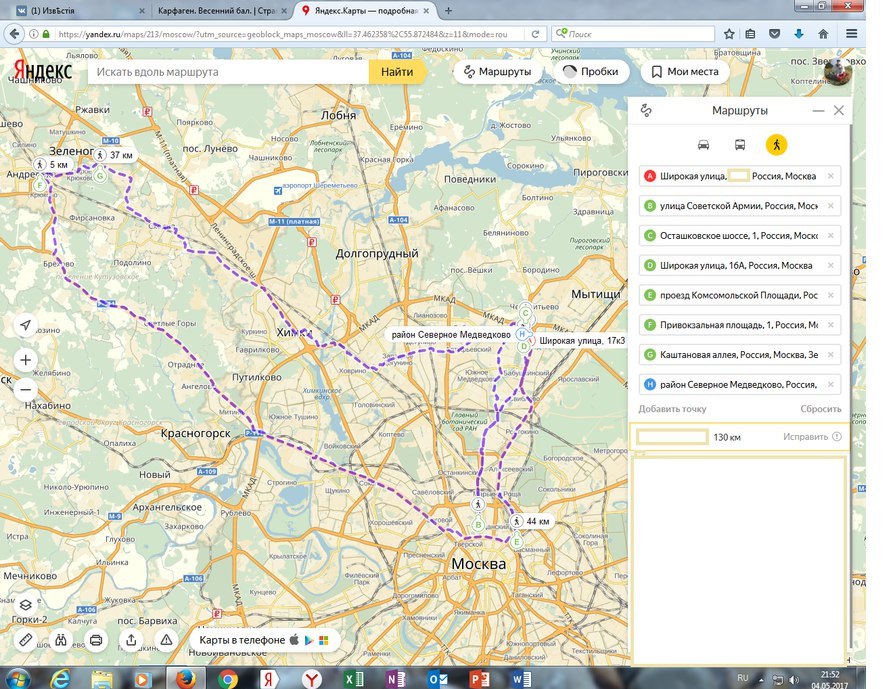Remove point G Каштановая аллея

click(831, 354)
